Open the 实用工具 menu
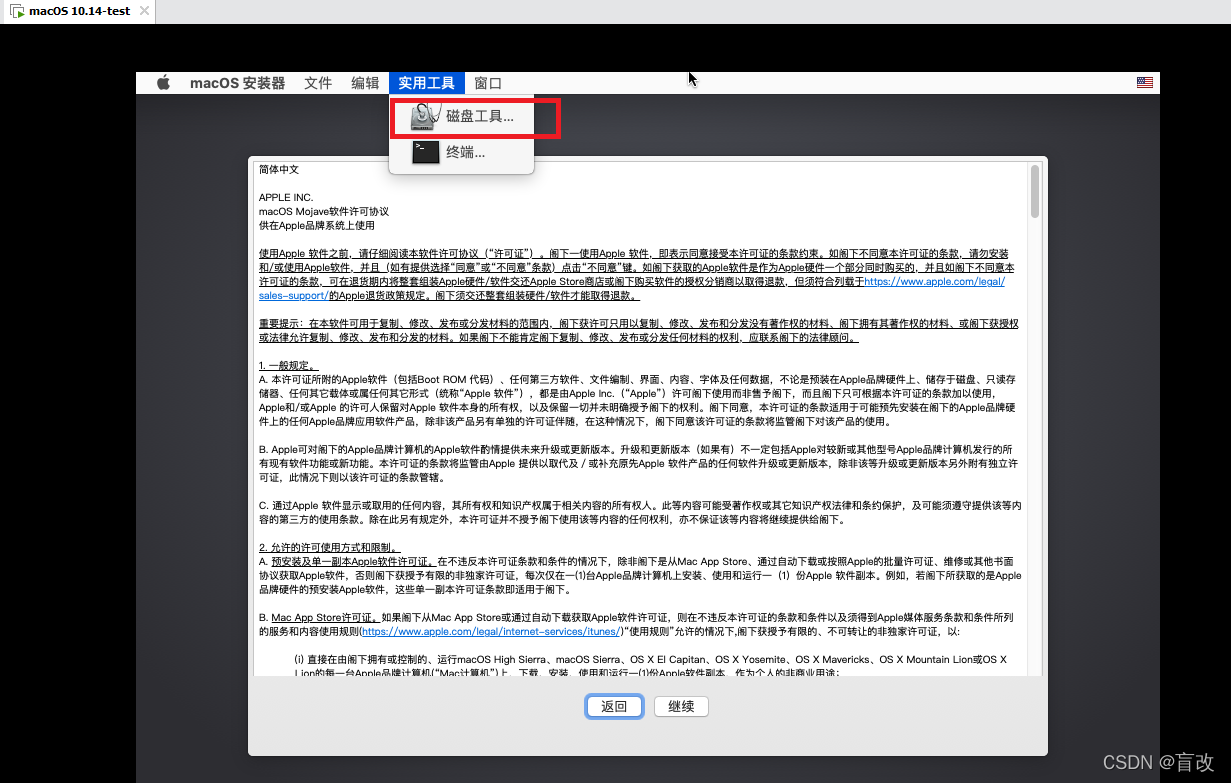1231x783 pixels. point(427,83)
